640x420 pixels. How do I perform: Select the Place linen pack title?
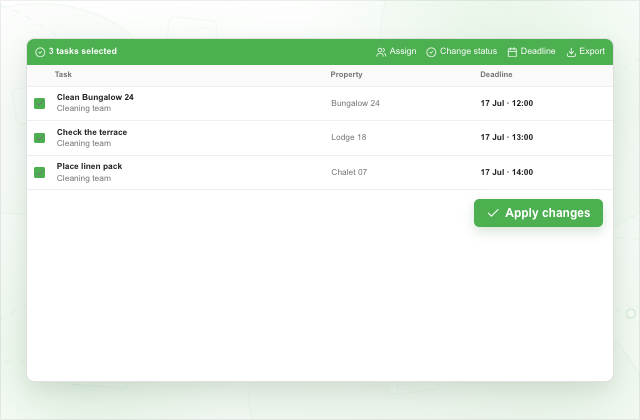pyautogui.click(x=89, y=167)
